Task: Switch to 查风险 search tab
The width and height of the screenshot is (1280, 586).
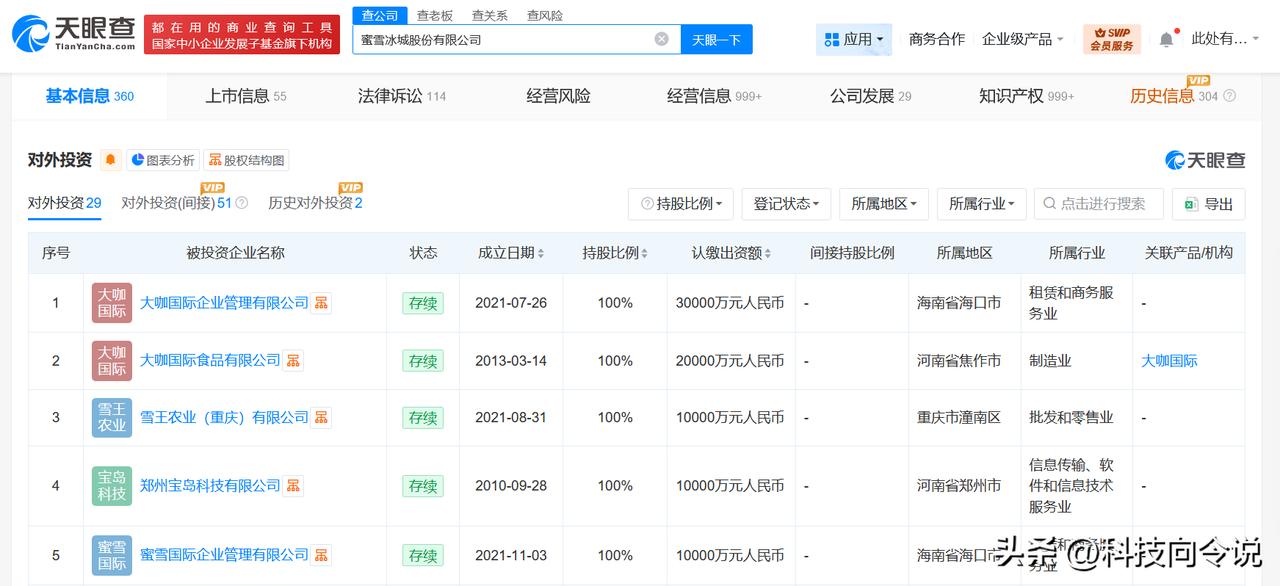Action: click(544, 15)
